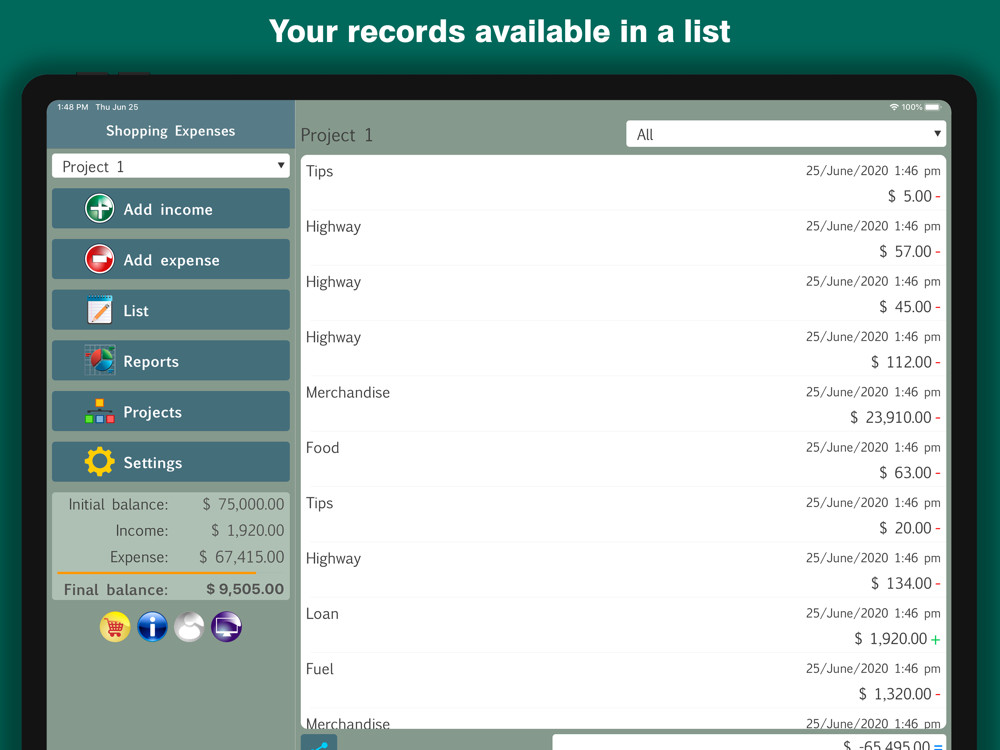Open the shopping cart store icon
Viewport: 1000px width, 750px height.
point(115,627)
